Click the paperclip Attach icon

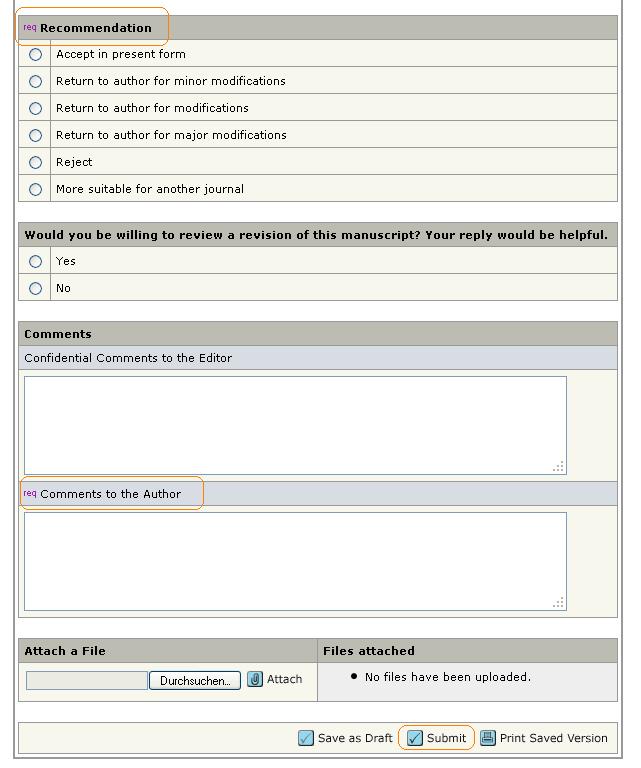255,680
